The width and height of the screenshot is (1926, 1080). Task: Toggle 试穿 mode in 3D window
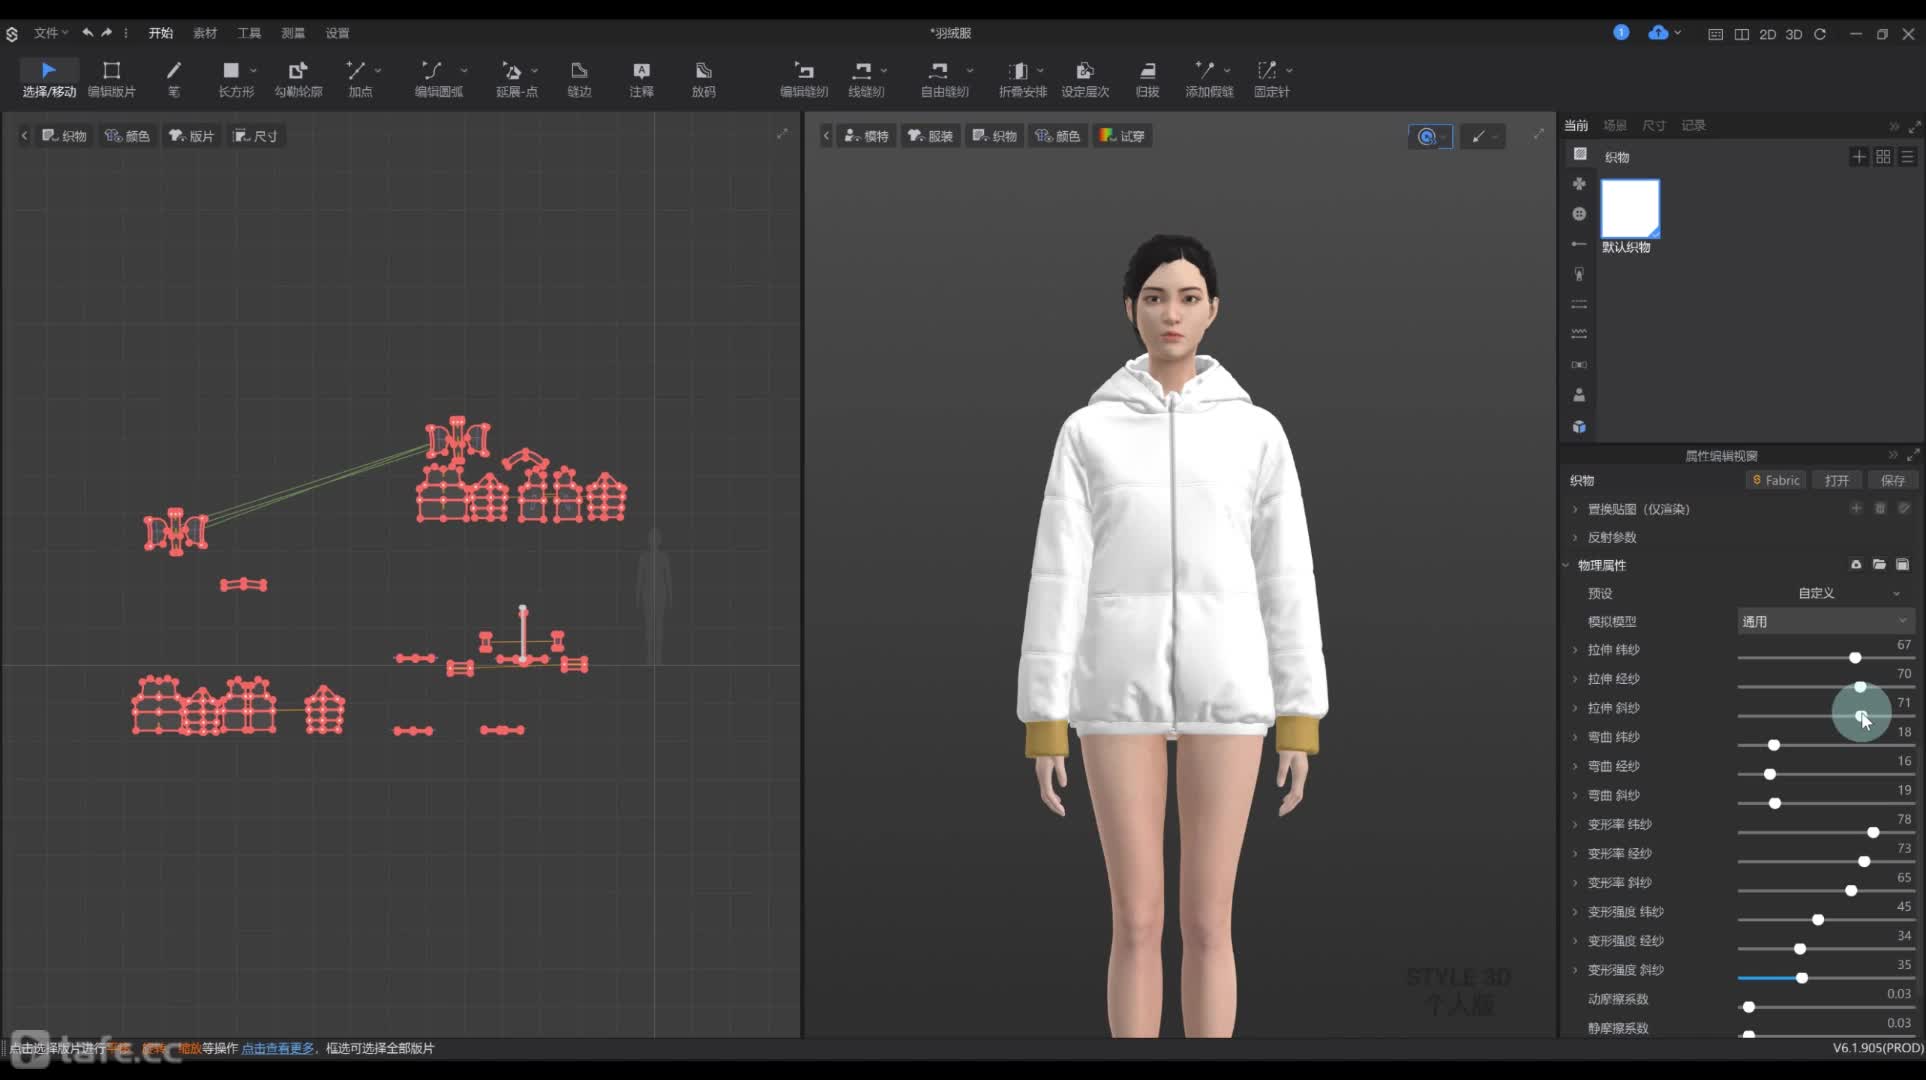pos(1122,136)
